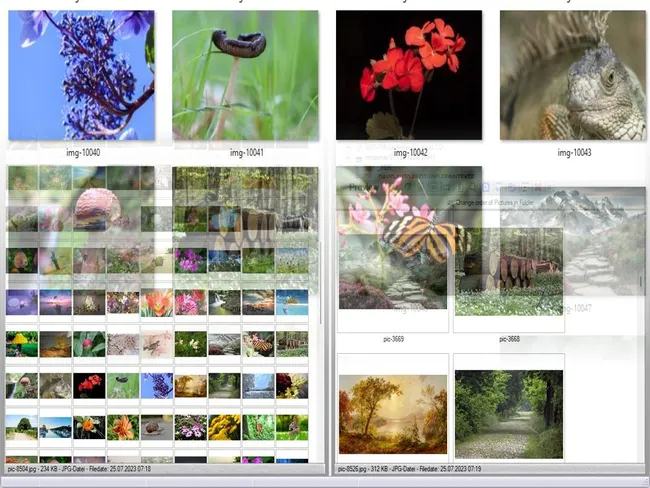Select the large autumn tree painting in right panel

pyautogui.click(x=393, y=414)
